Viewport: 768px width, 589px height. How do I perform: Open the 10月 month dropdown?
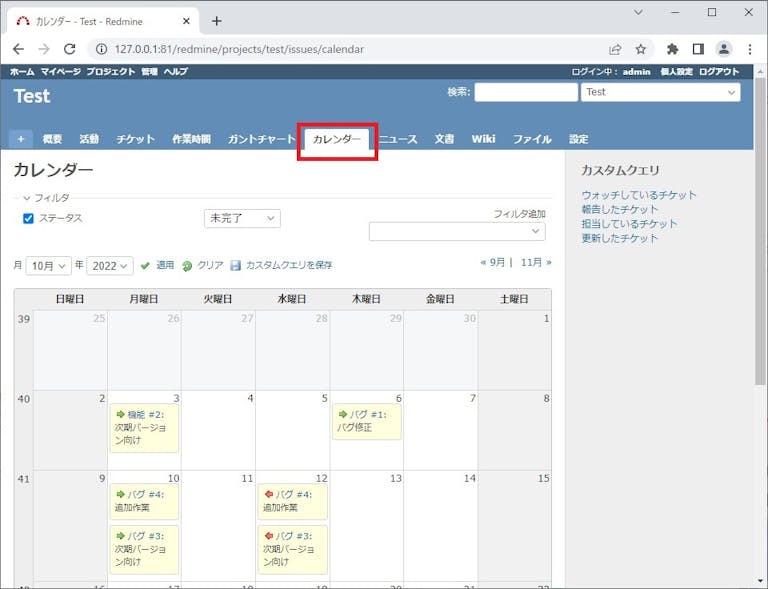[48, 266]
